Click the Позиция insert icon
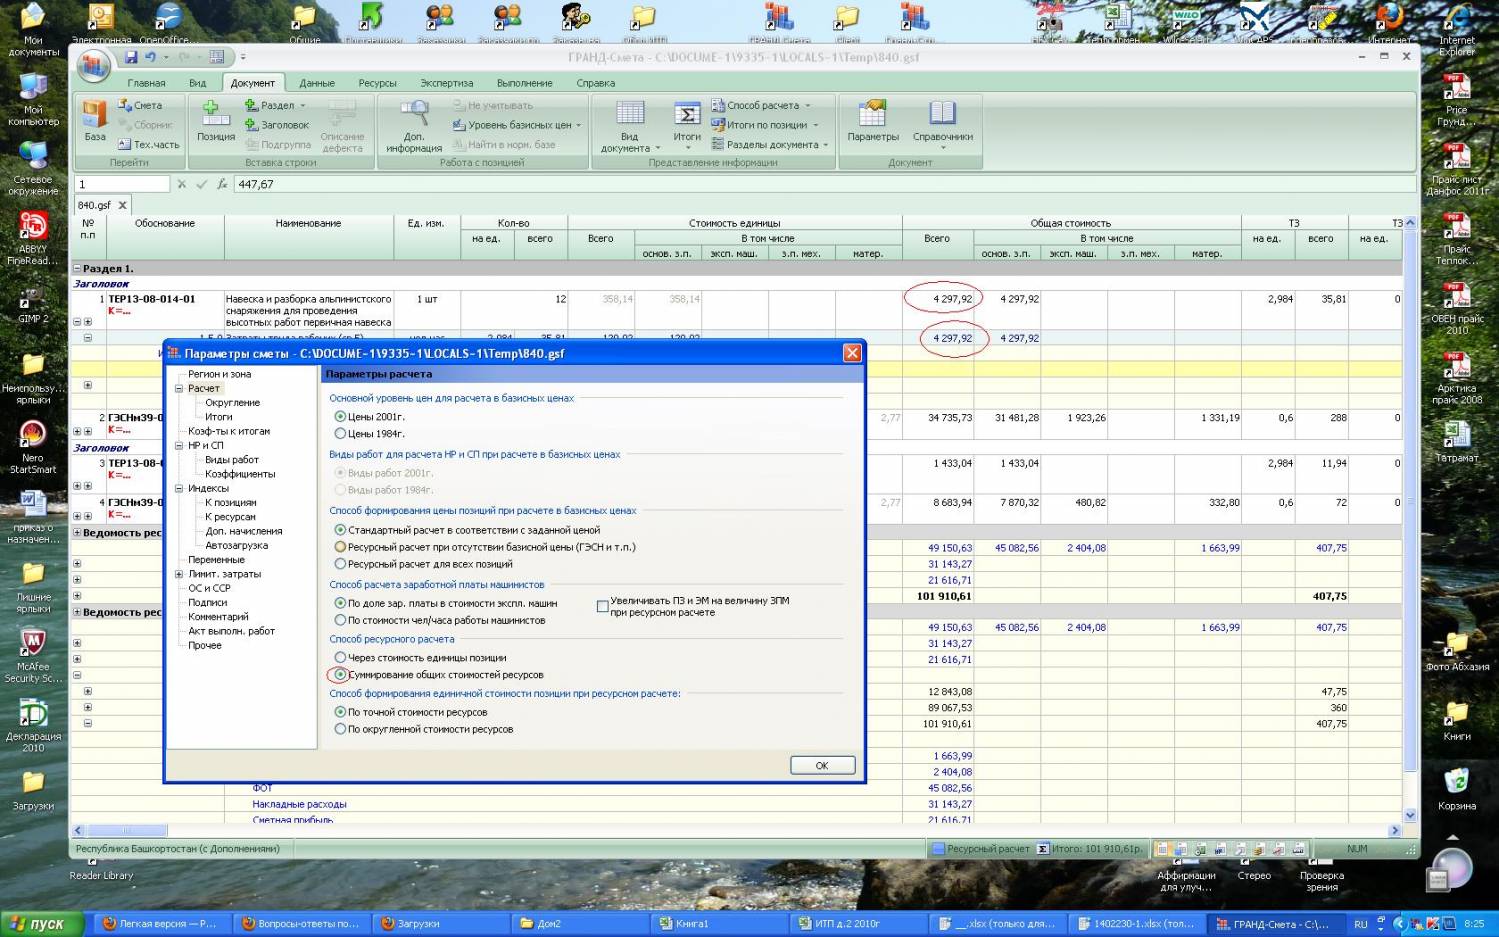Screen dimensions: 1499x937 (x=215, y=115)
